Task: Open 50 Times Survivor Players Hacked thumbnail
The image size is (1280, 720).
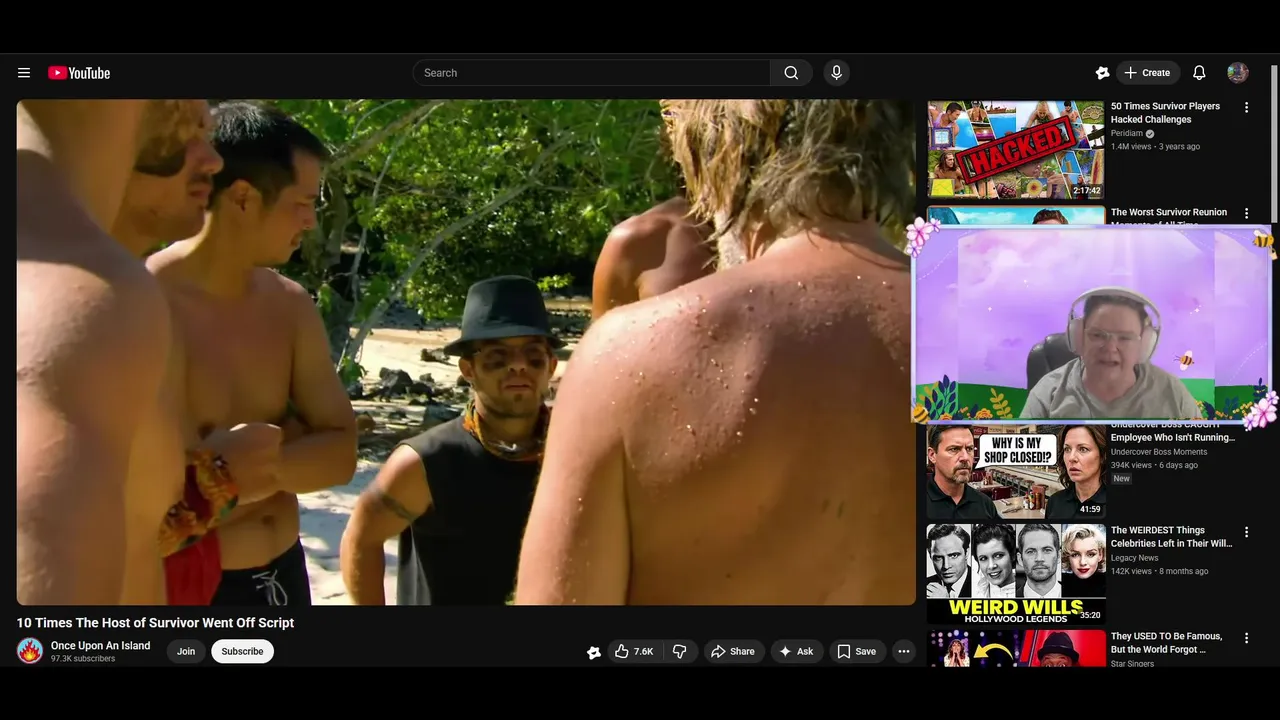Action: click(1016, 149)
